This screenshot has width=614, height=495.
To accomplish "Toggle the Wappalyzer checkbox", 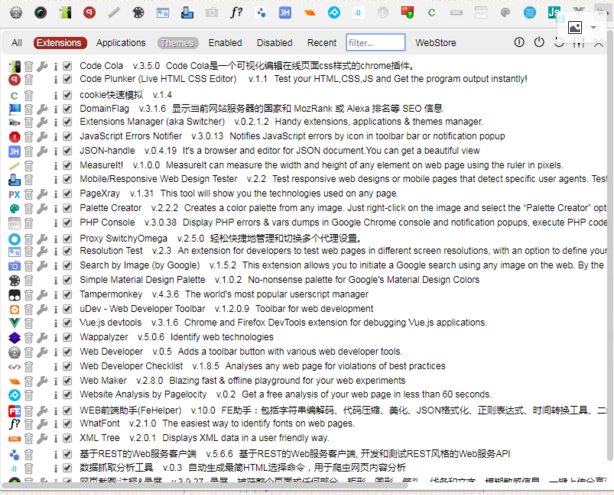I will [67, 337].
